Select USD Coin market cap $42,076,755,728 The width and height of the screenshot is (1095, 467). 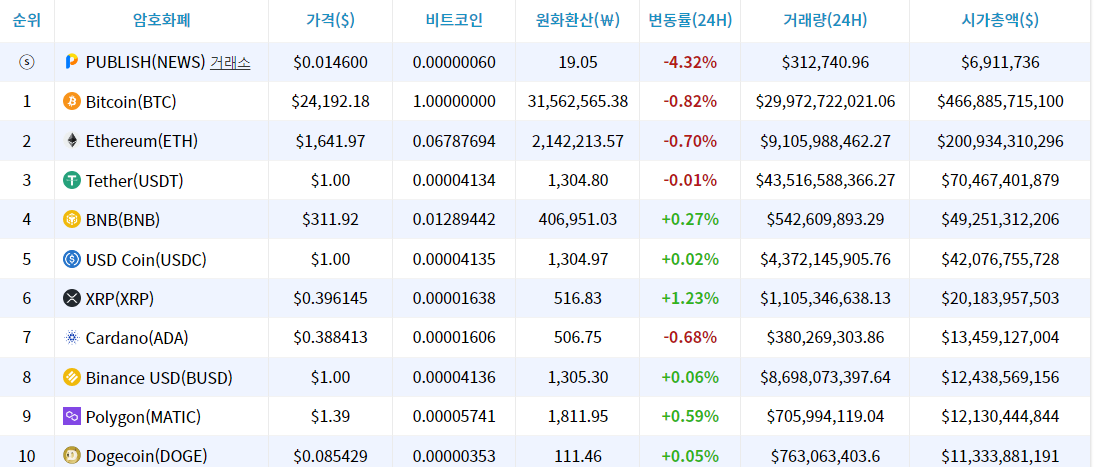(x=1000, y=260)
